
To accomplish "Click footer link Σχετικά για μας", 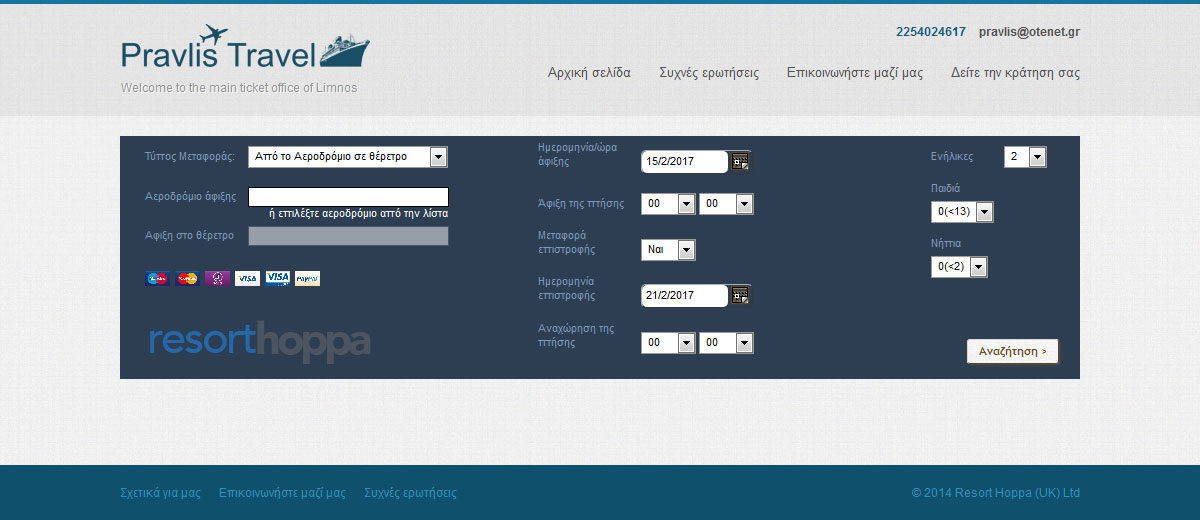I will [x=161, y=493].
